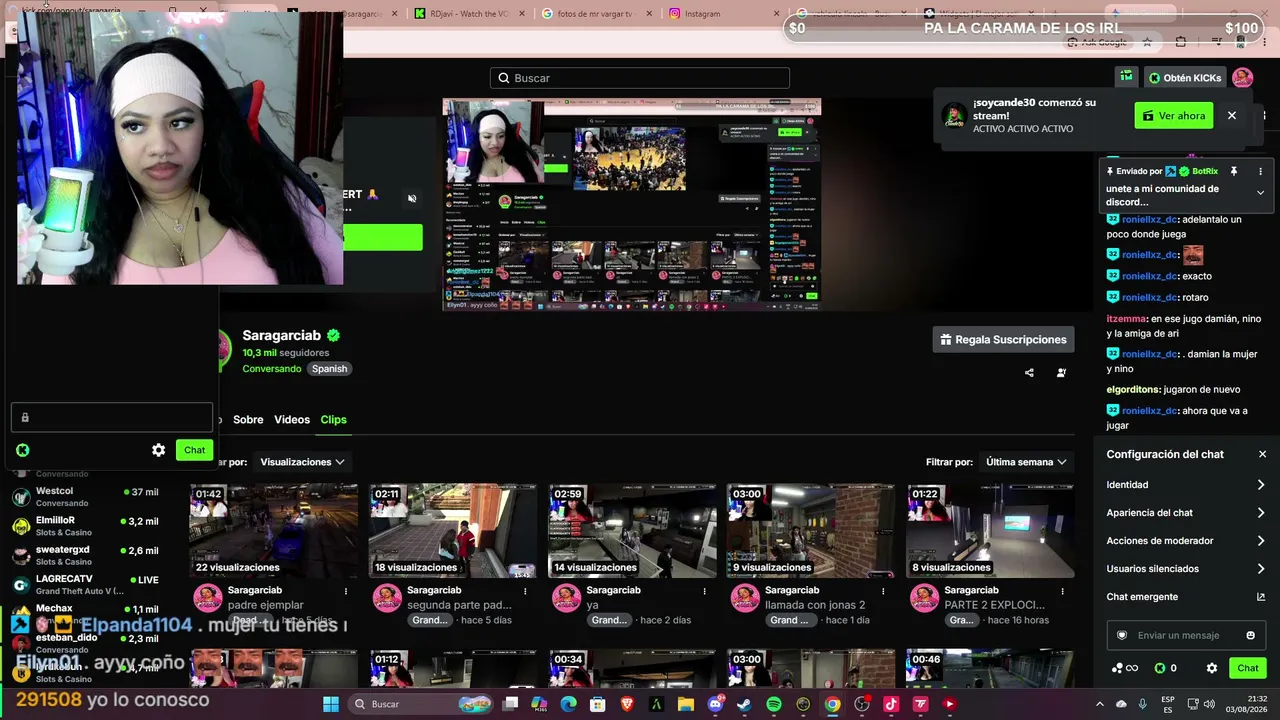Click the Spanish language tag
Viewport: 1280px width, 720px height.
pyautogui.click(x=329, y=369)
